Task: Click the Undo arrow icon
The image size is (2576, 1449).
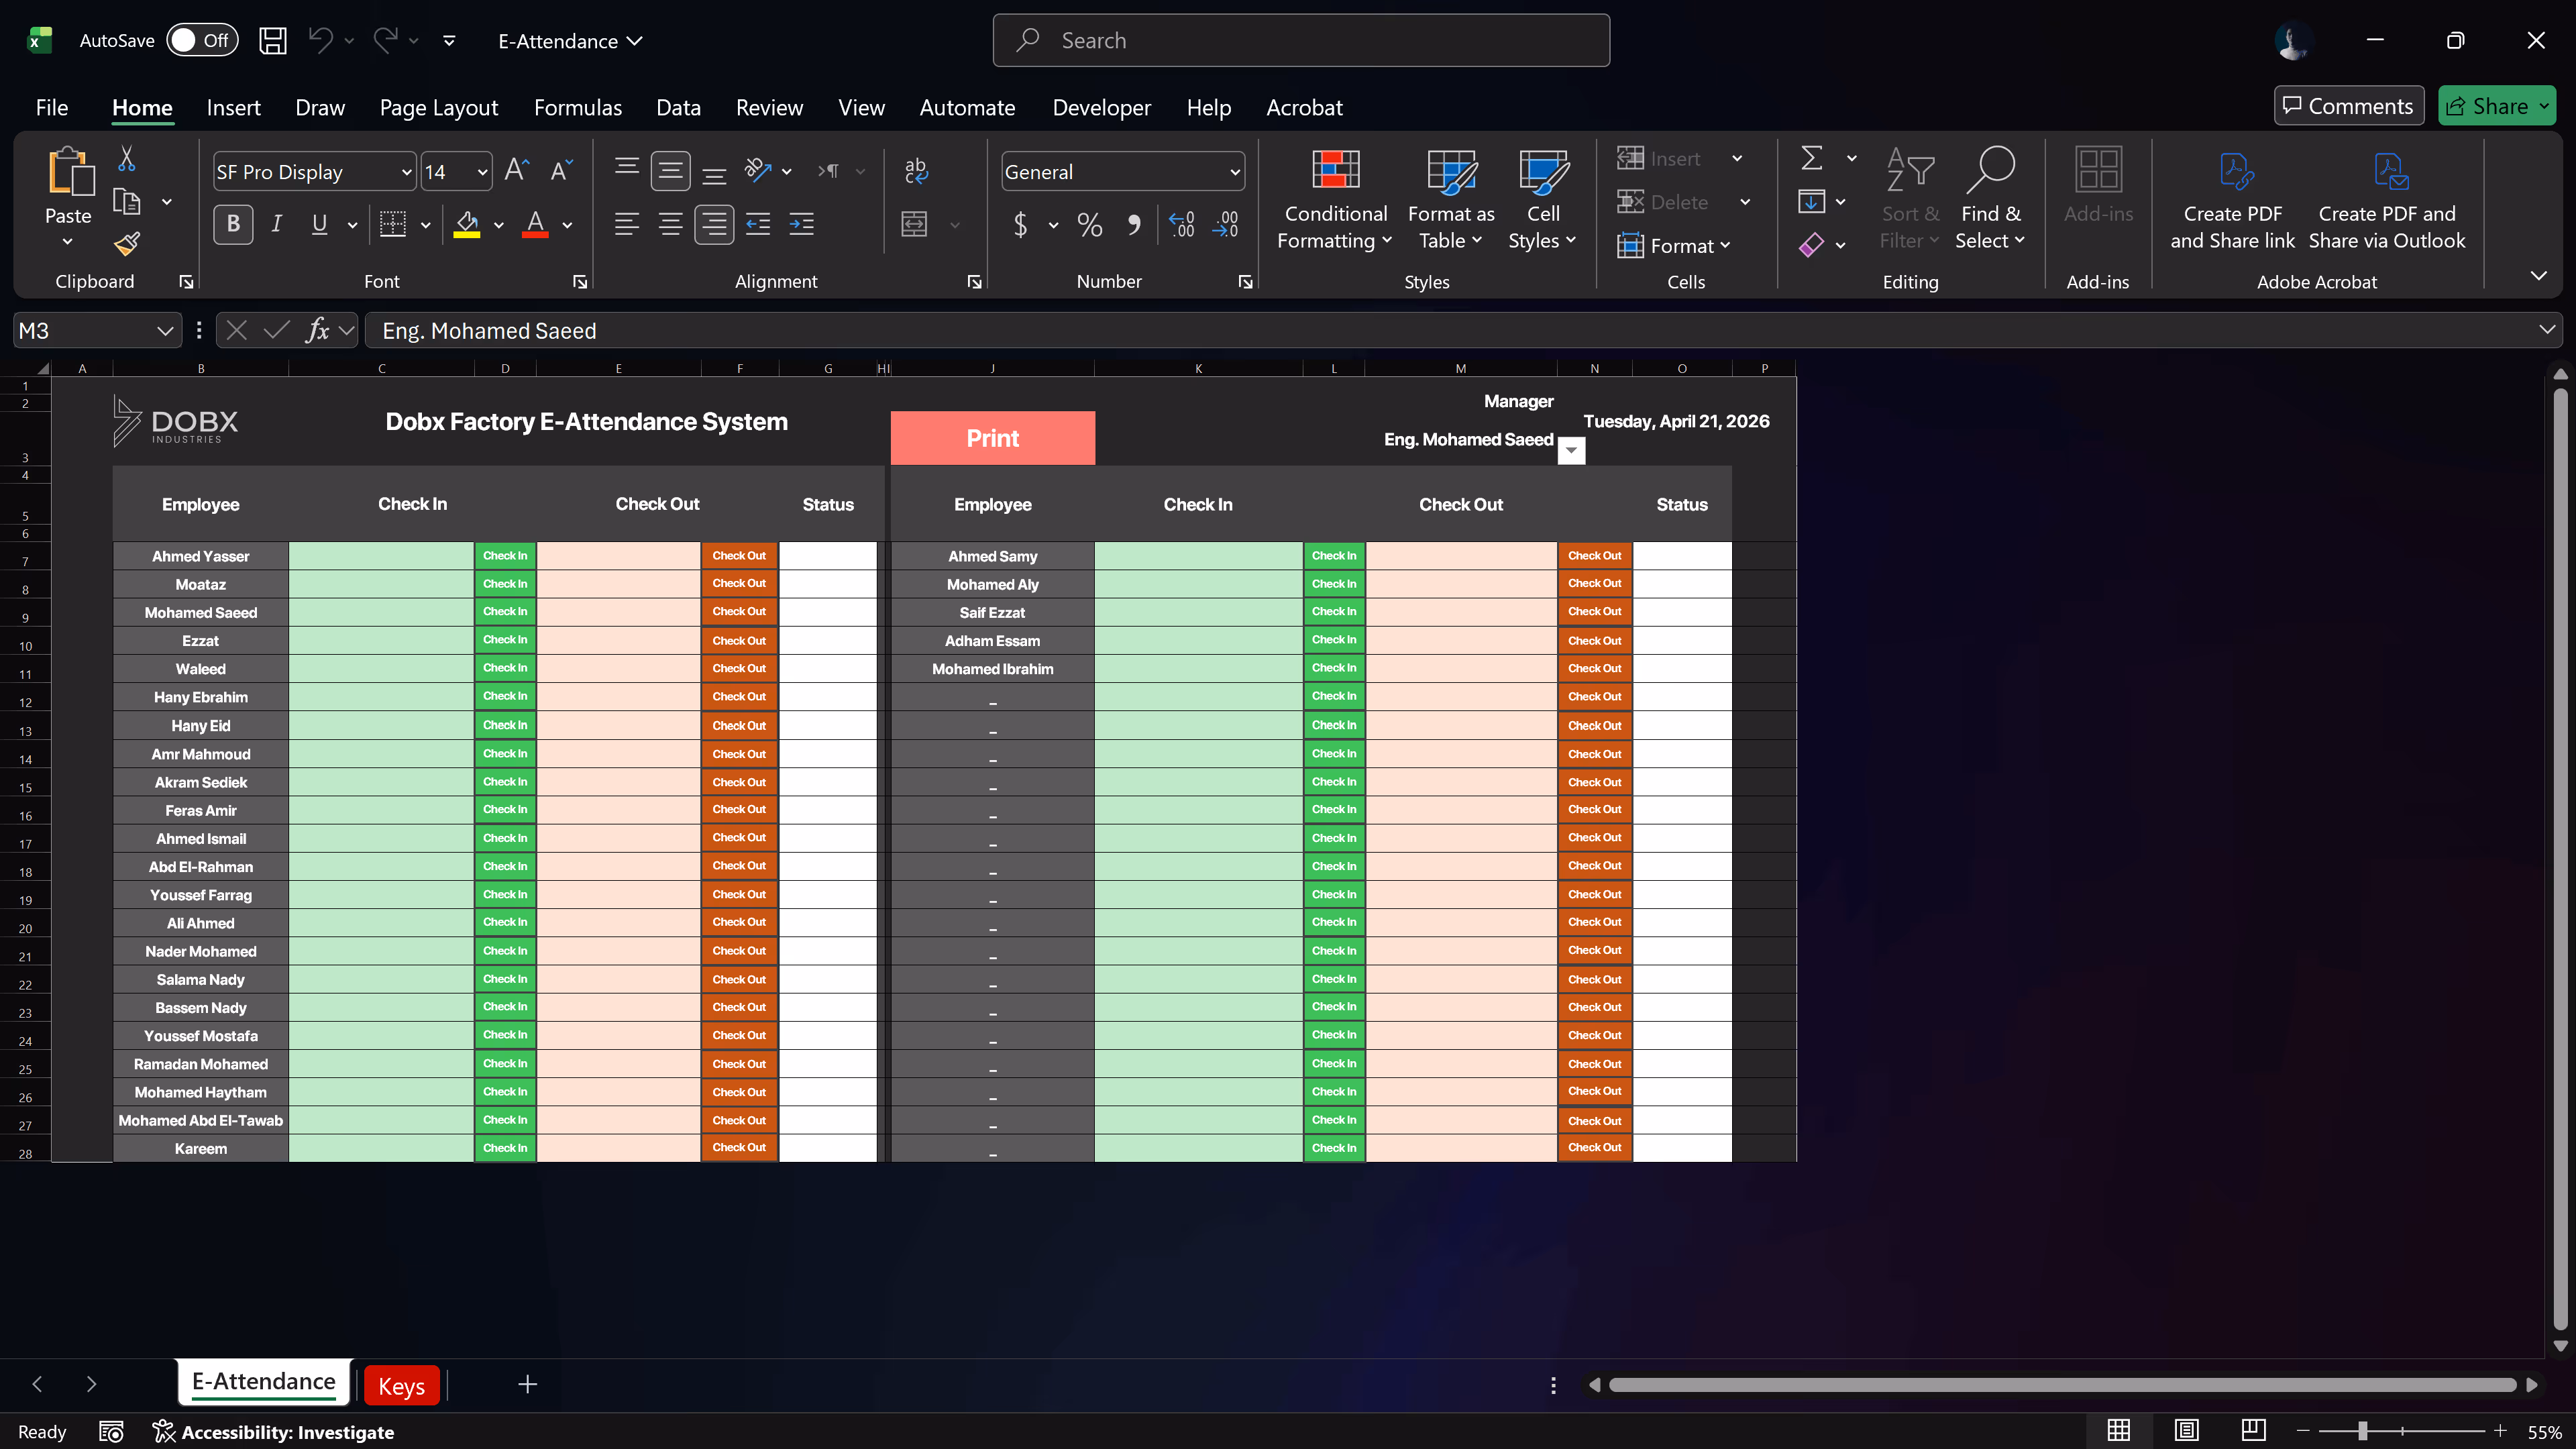Action: [320, 41]
